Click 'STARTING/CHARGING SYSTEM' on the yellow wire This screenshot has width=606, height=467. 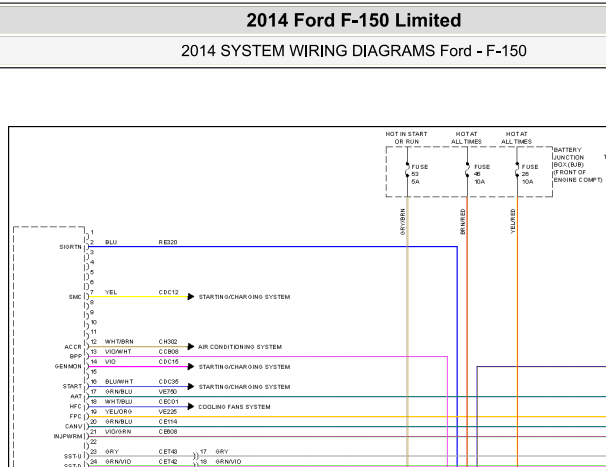(x=244, y=297)
